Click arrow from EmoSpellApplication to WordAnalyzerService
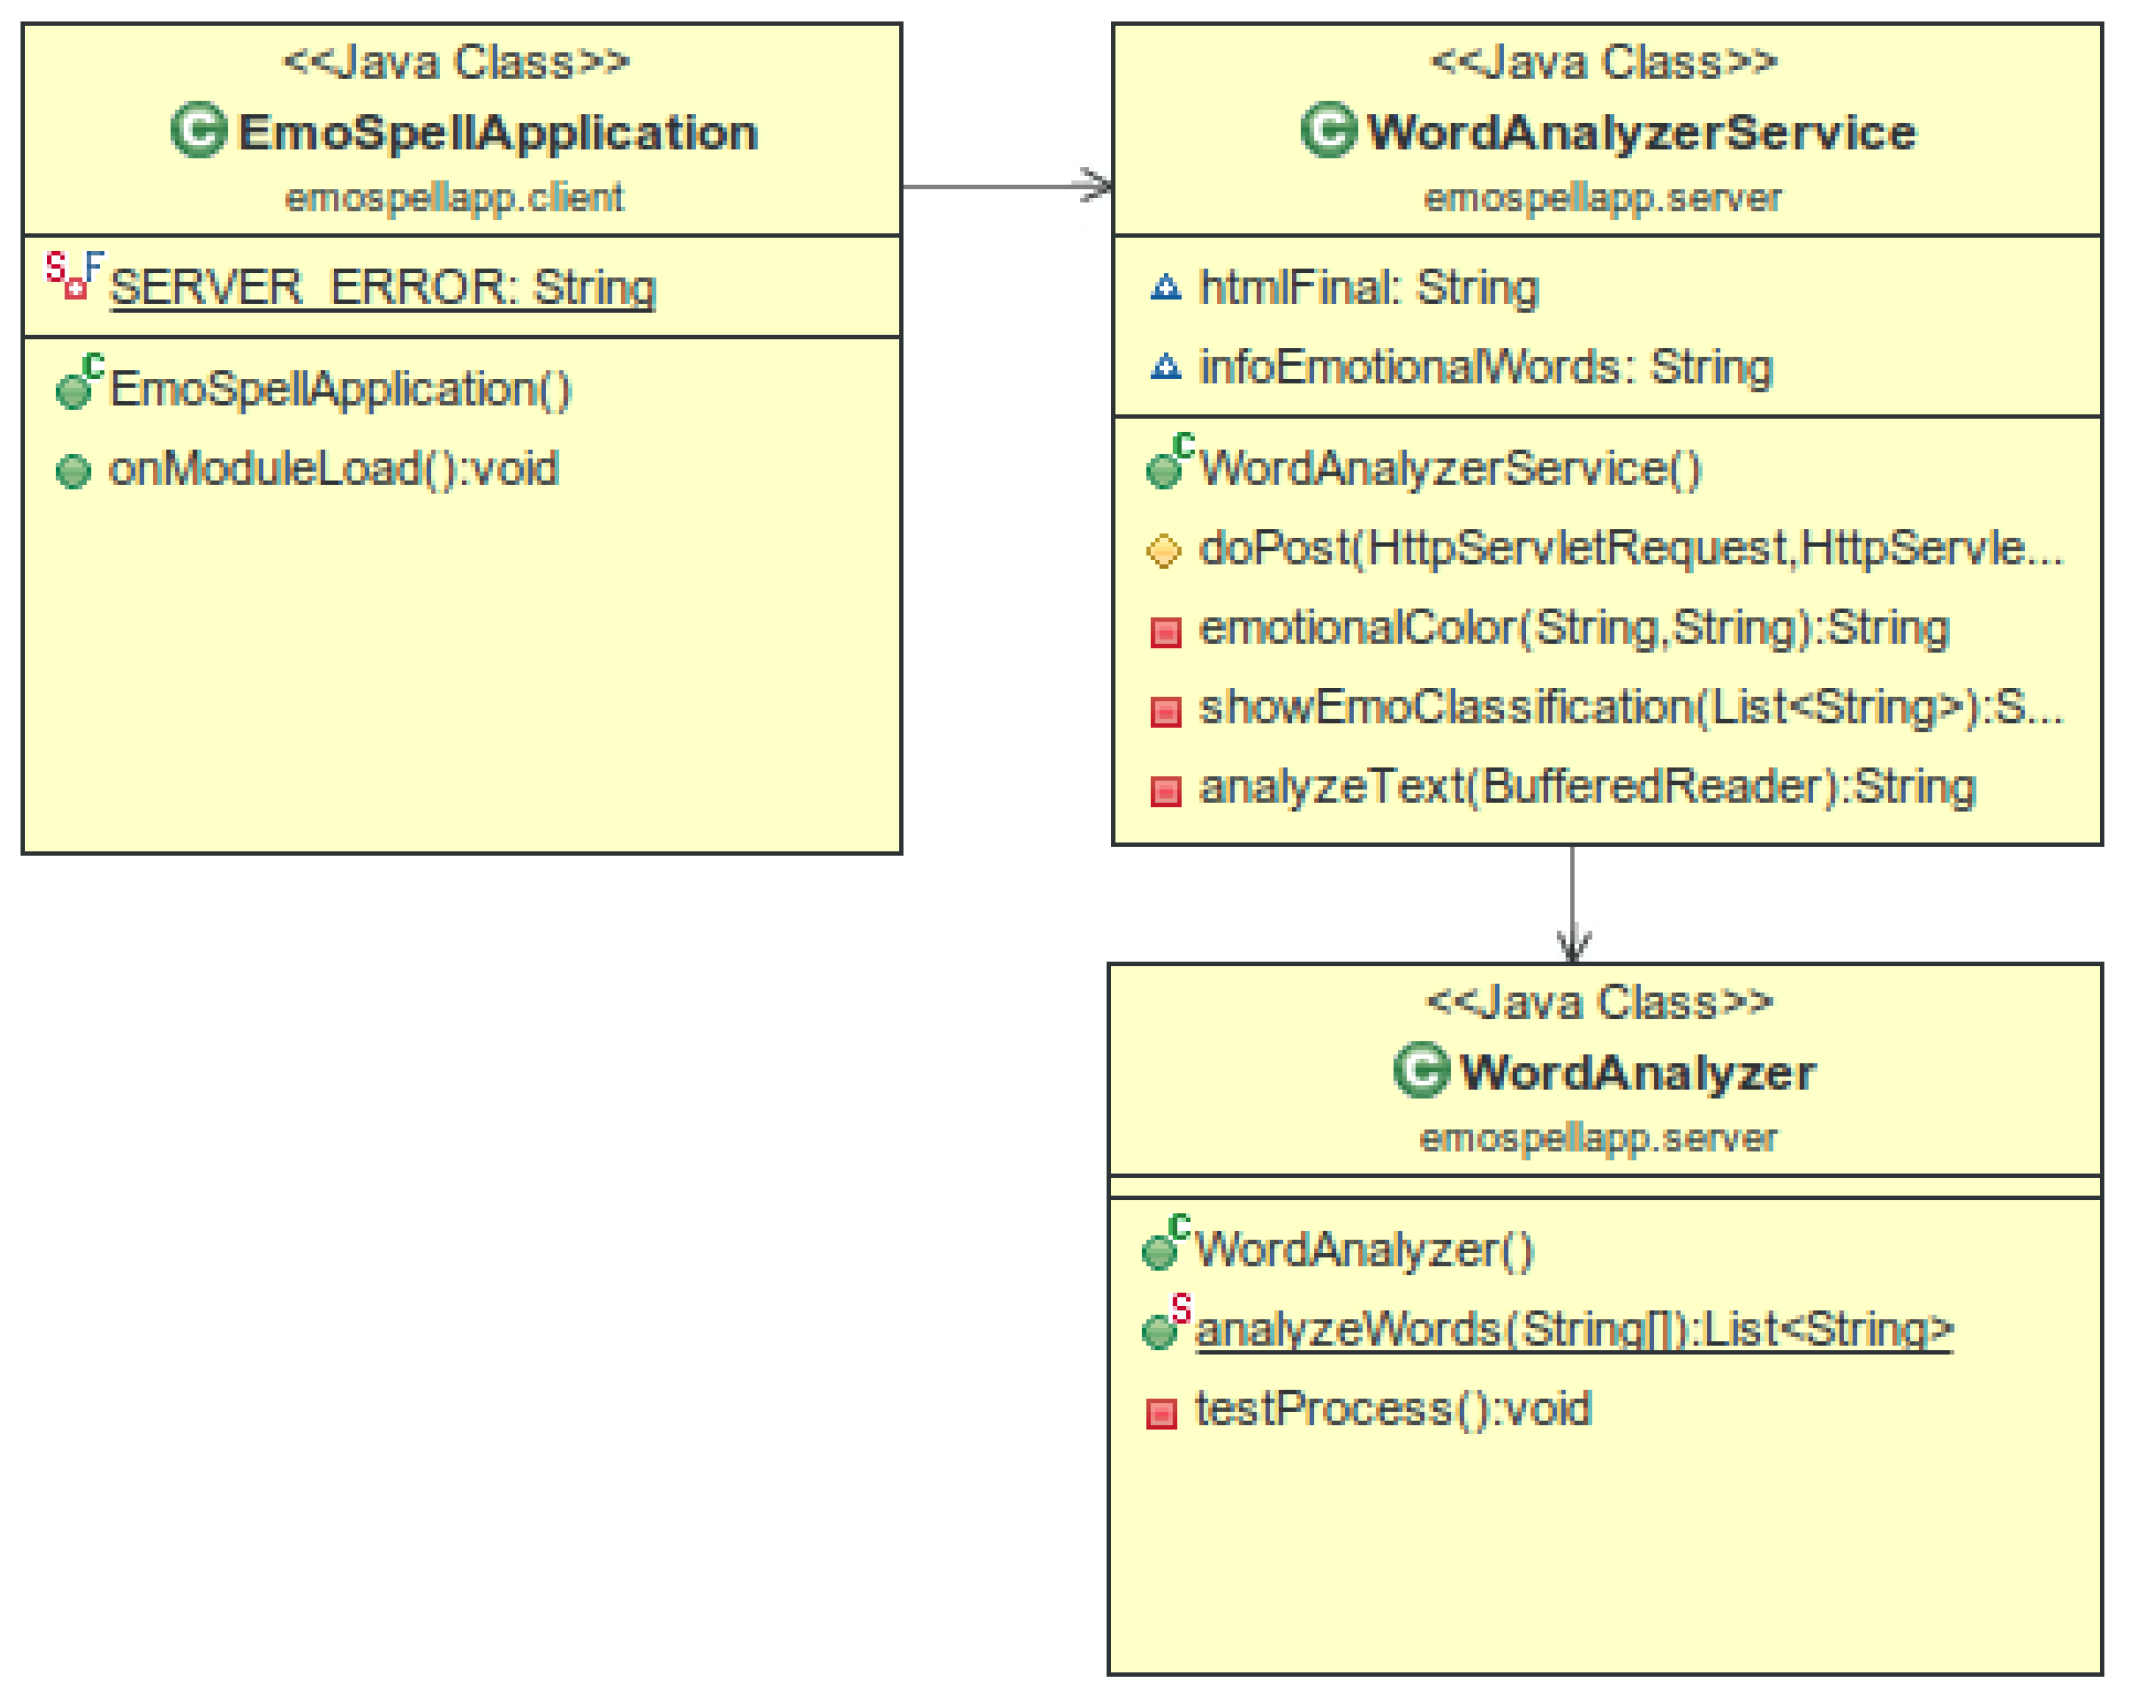This screenshot has width=2129, height=1695. coord(1005,186)
